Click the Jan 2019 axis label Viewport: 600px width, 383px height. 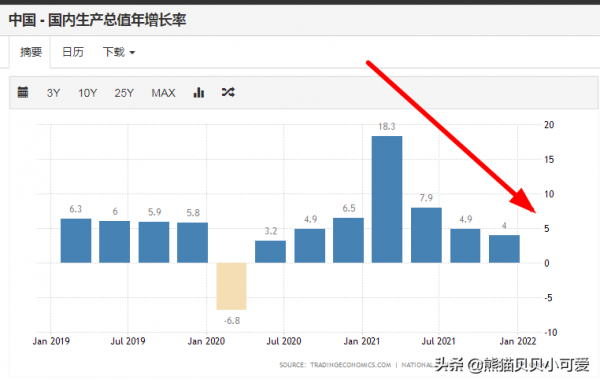51,341
